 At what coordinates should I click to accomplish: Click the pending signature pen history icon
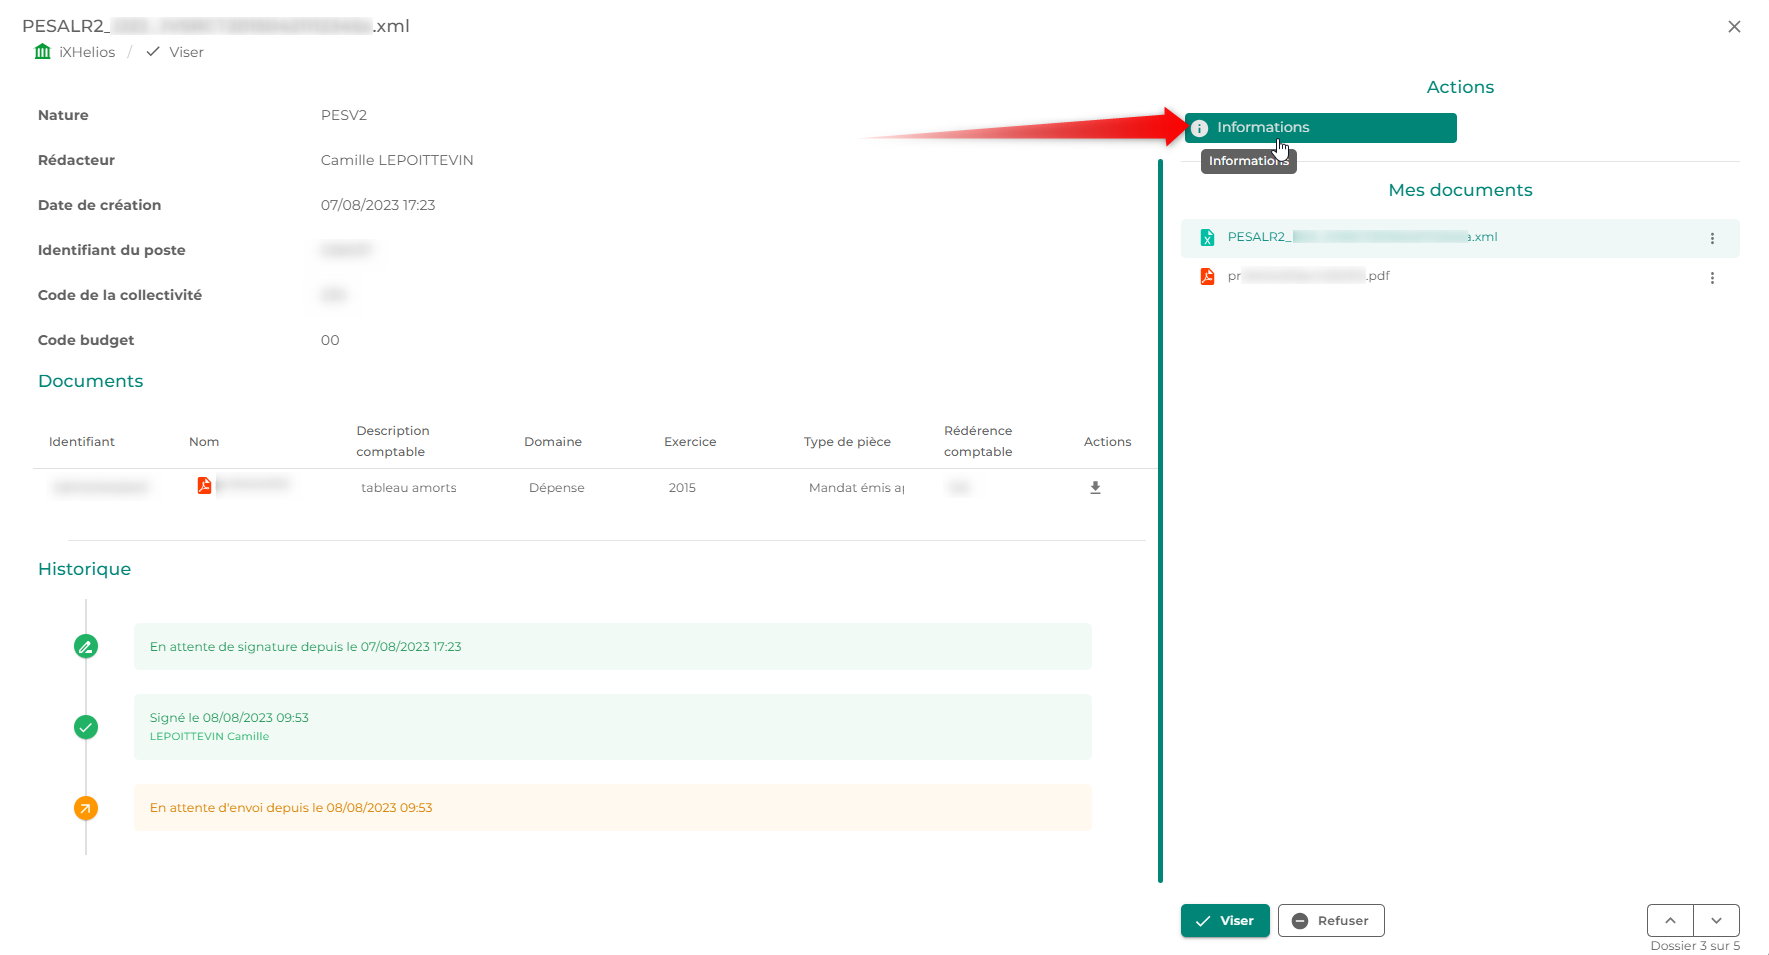(x=86, y=647)
